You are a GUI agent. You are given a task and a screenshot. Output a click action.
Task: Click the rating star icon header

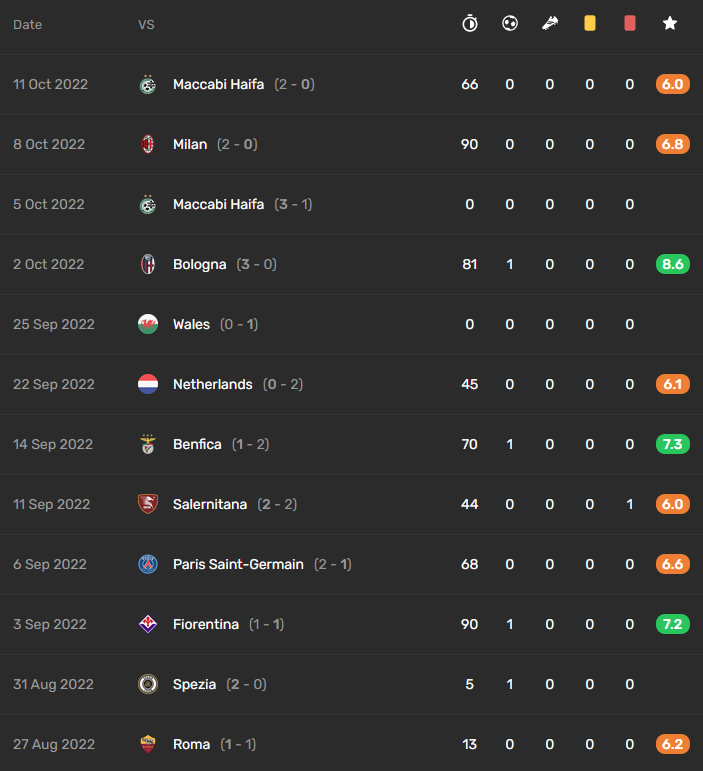670,23
